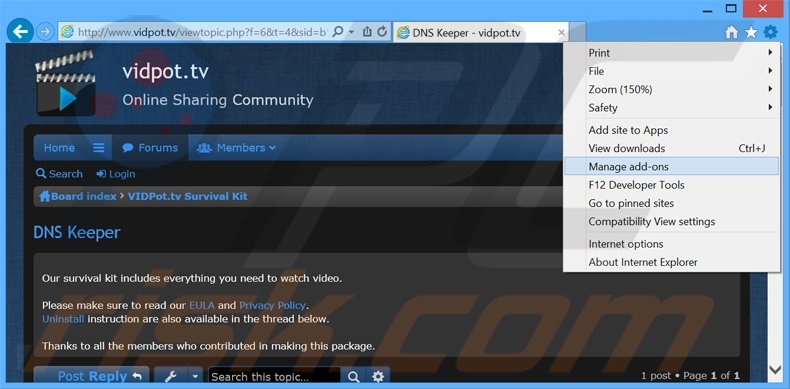
Task: Open Favorites star icon
Action: tap(751, 32)
